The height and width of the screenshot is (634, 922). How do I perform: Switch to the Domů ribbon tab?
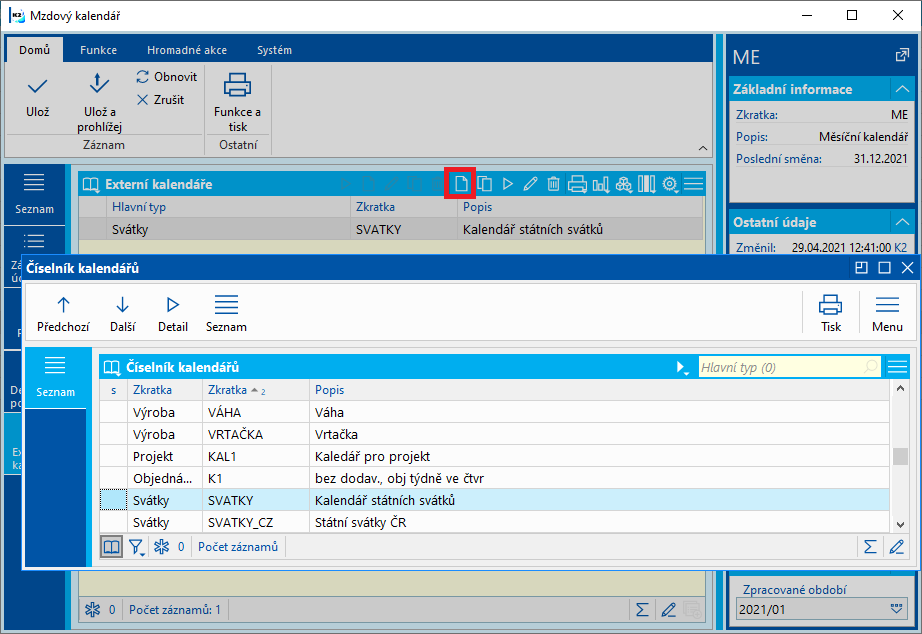34,50
